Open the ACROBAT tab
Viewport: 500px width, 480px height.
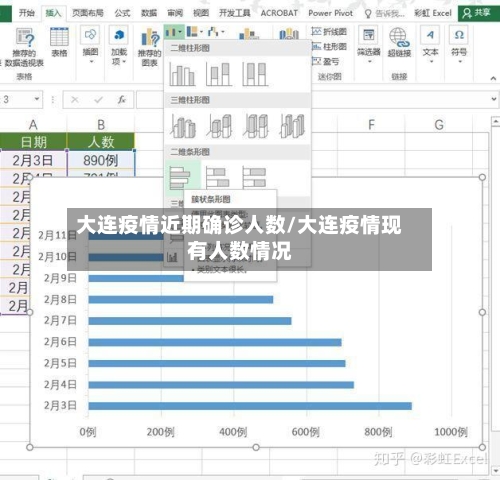tap(279, 13)
